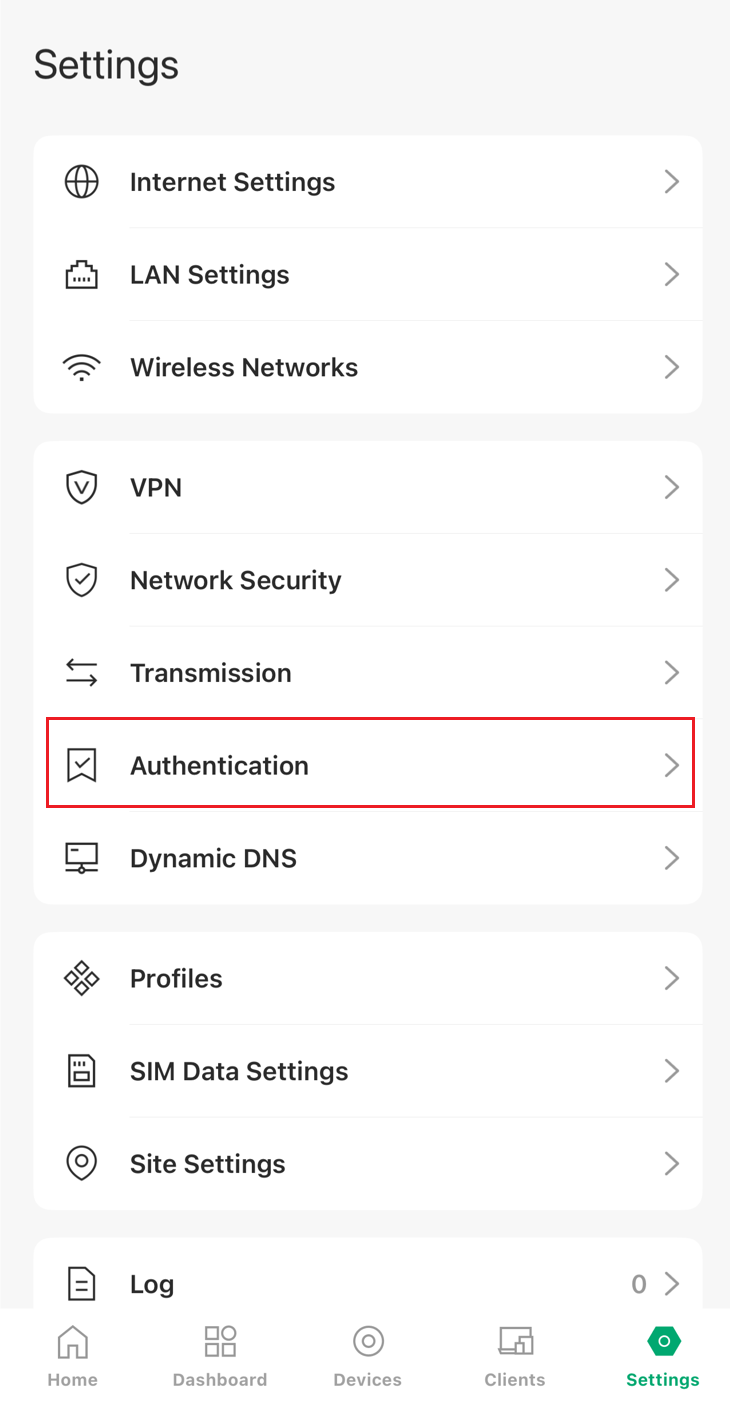Tap the Authentication bookmark icon

(x=81, y=766)
